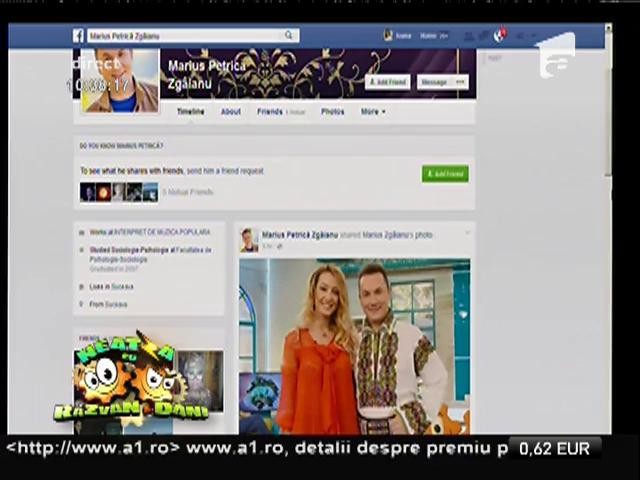Click the browser scroll-up arrow
The height and width of the screenshot is (480, 640).
pos(608,29)
